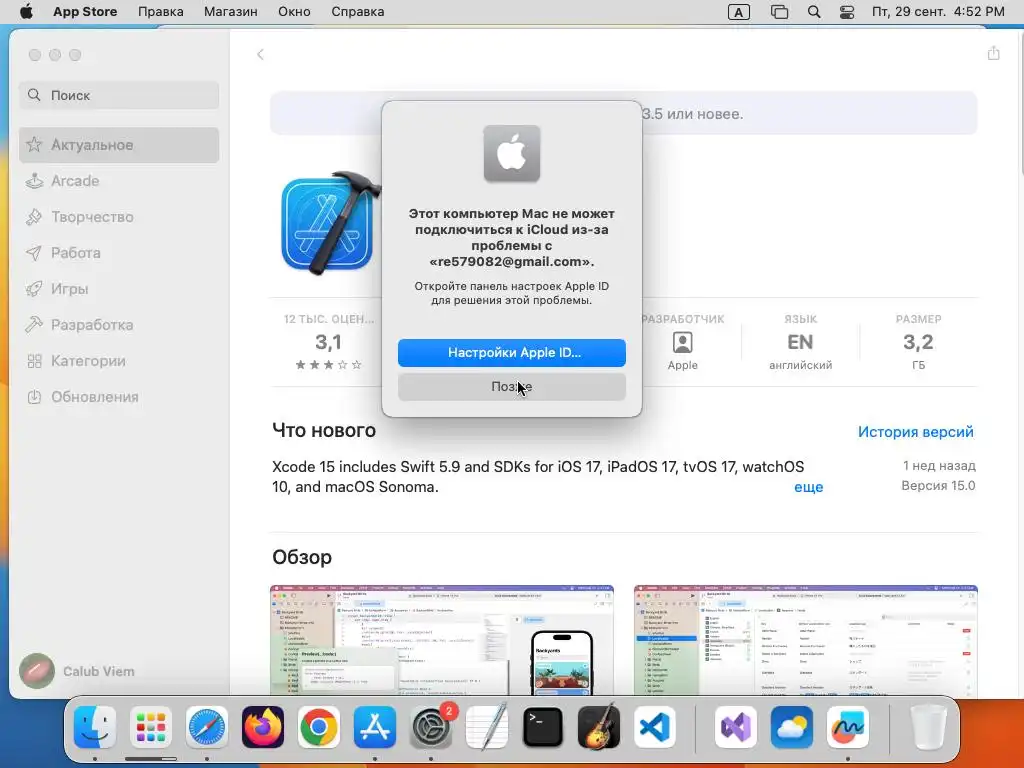Click the grid icon beside Категории
The width and height of the screenshot is (1024, 768).
click(34, 360)
